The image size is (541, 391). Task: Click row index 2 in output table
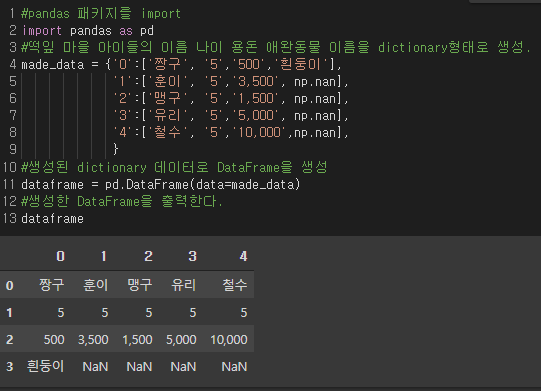[10, 340]
